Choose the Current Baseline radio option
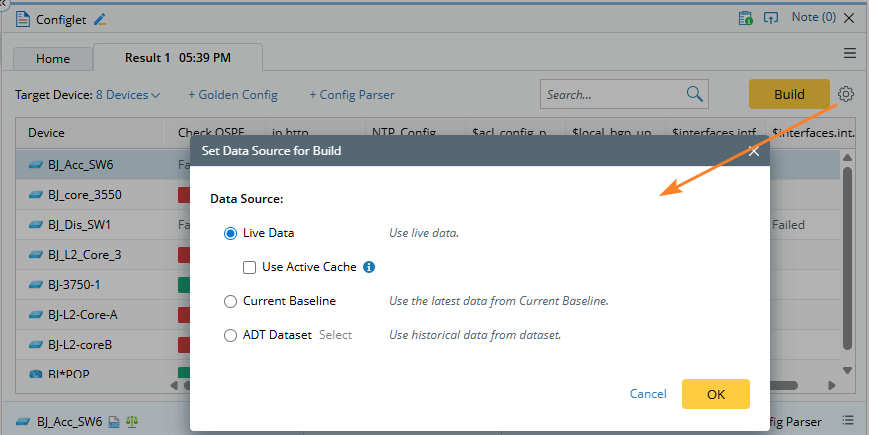The image size is (869, 435). (231, 301)
